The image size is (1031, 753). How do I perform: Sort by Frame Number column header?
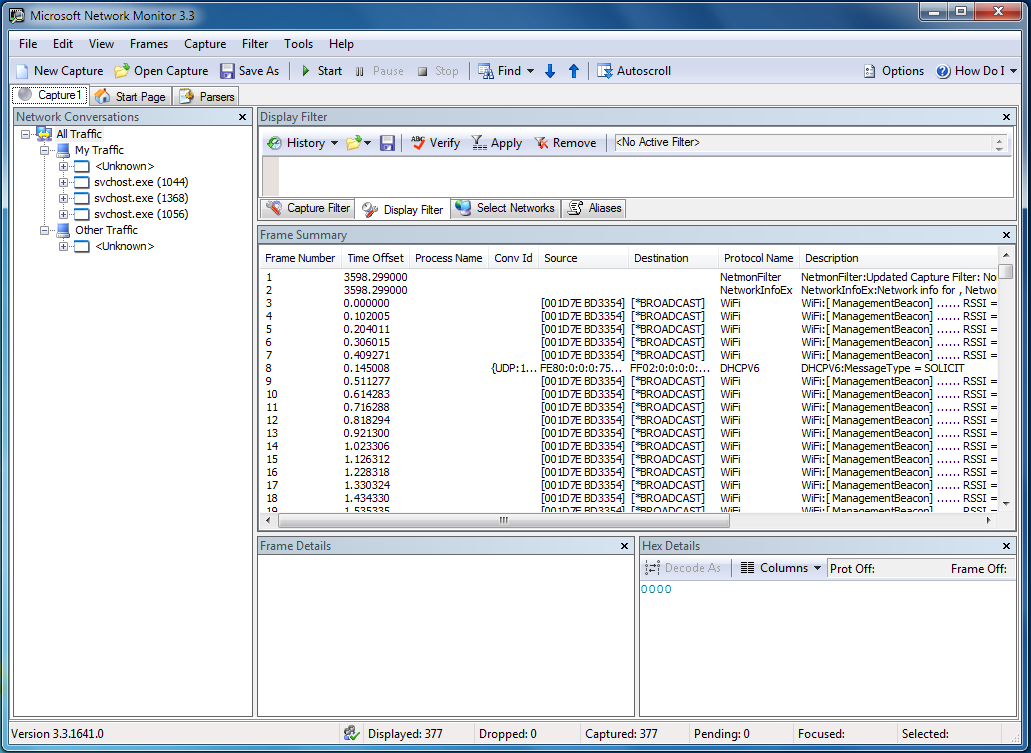pos(300,258)
